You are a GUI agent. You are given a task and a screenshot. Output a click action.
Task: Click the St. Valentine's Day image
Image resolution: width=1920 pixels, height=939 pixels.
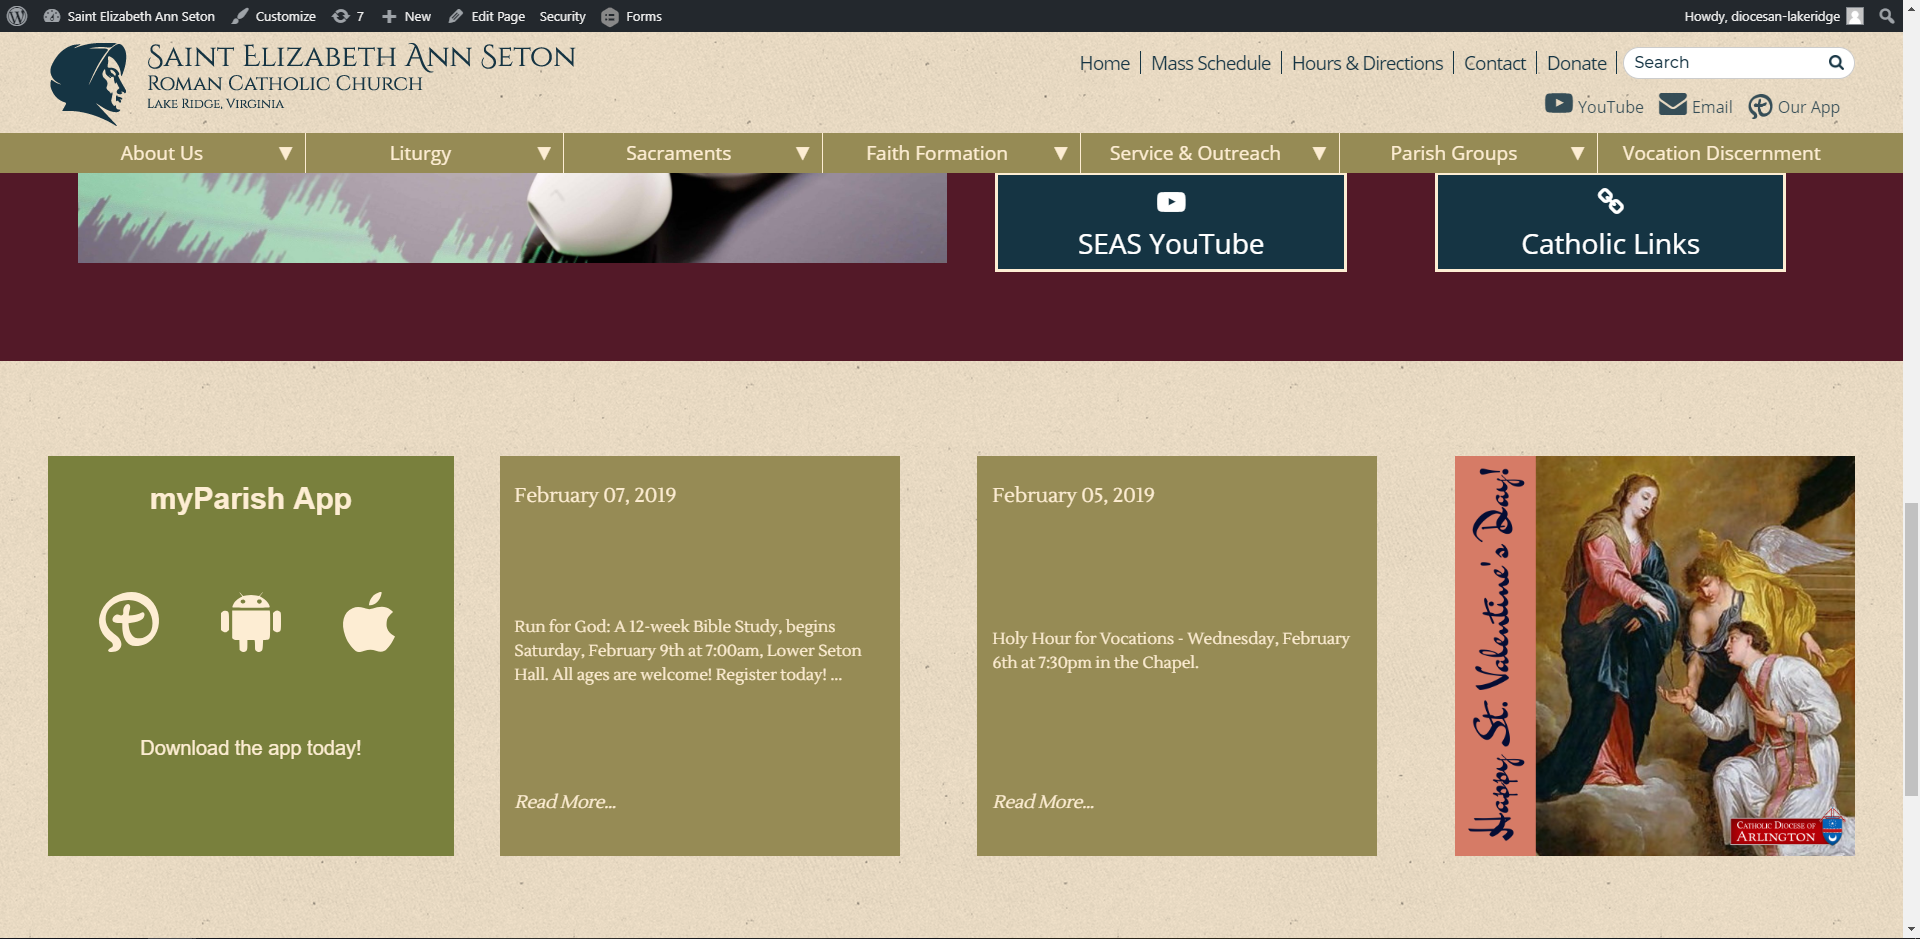tap(1654, 656)
